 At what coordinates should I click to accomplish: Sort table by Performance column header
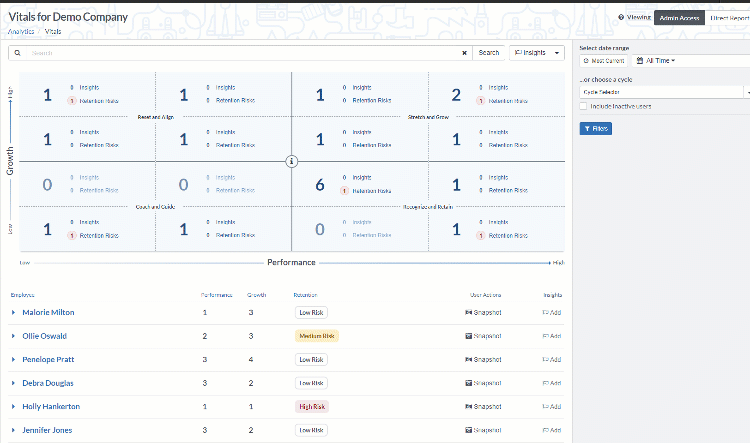[x=216, y=295]
